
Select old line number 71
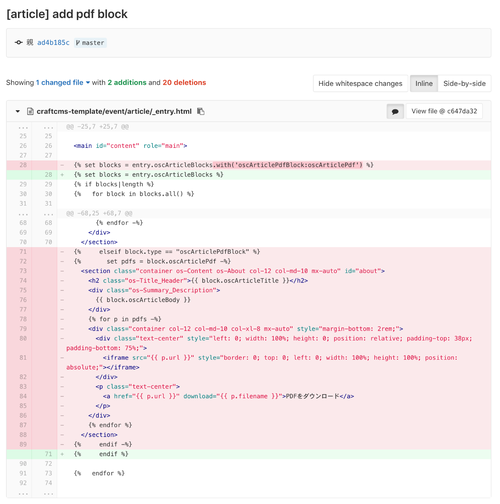point(23,252)
